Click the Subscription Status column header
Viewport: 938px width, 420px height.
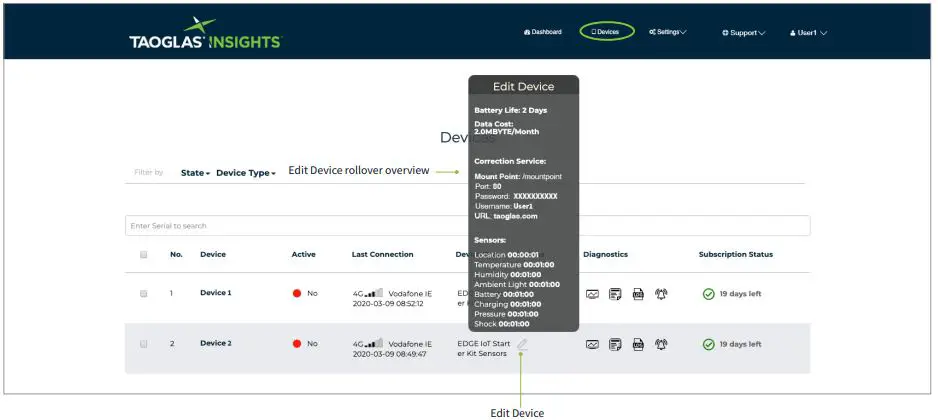pos(736,254)
